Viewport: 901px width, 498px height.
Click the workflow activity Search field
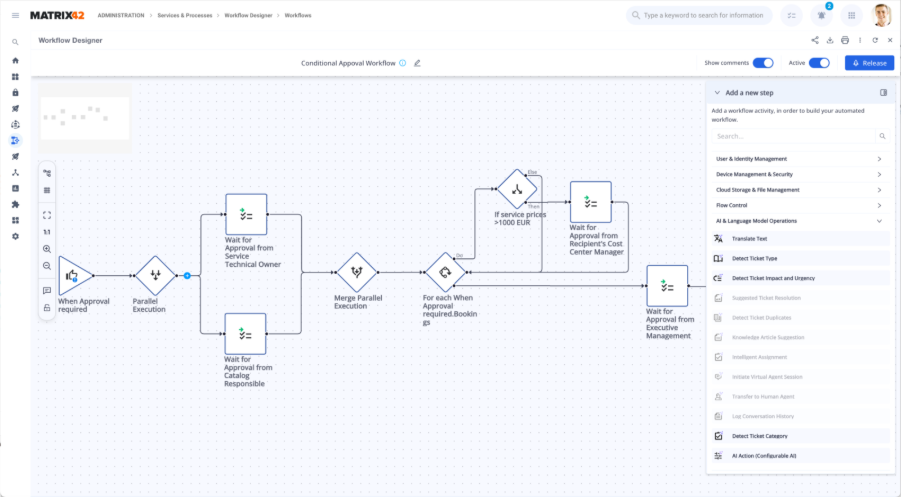pos(795,136)
